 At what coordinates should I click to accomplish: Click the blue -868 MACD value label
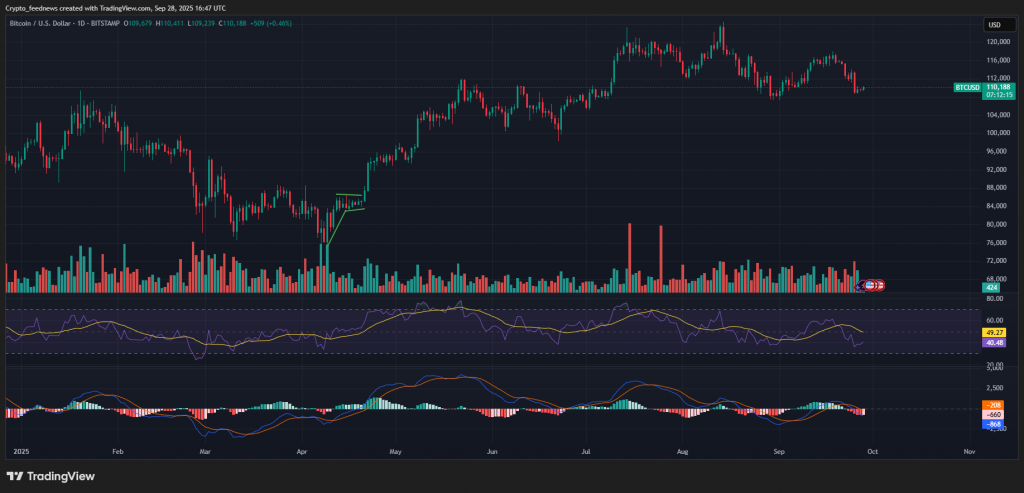(x=994, y=425)
